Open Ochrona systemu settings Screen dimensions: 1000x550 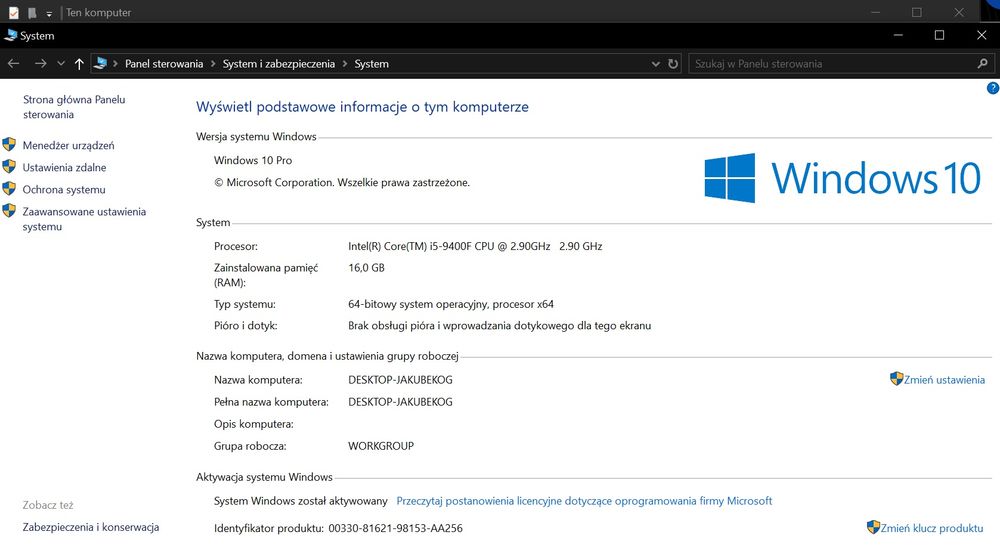(x=64, y=190)
